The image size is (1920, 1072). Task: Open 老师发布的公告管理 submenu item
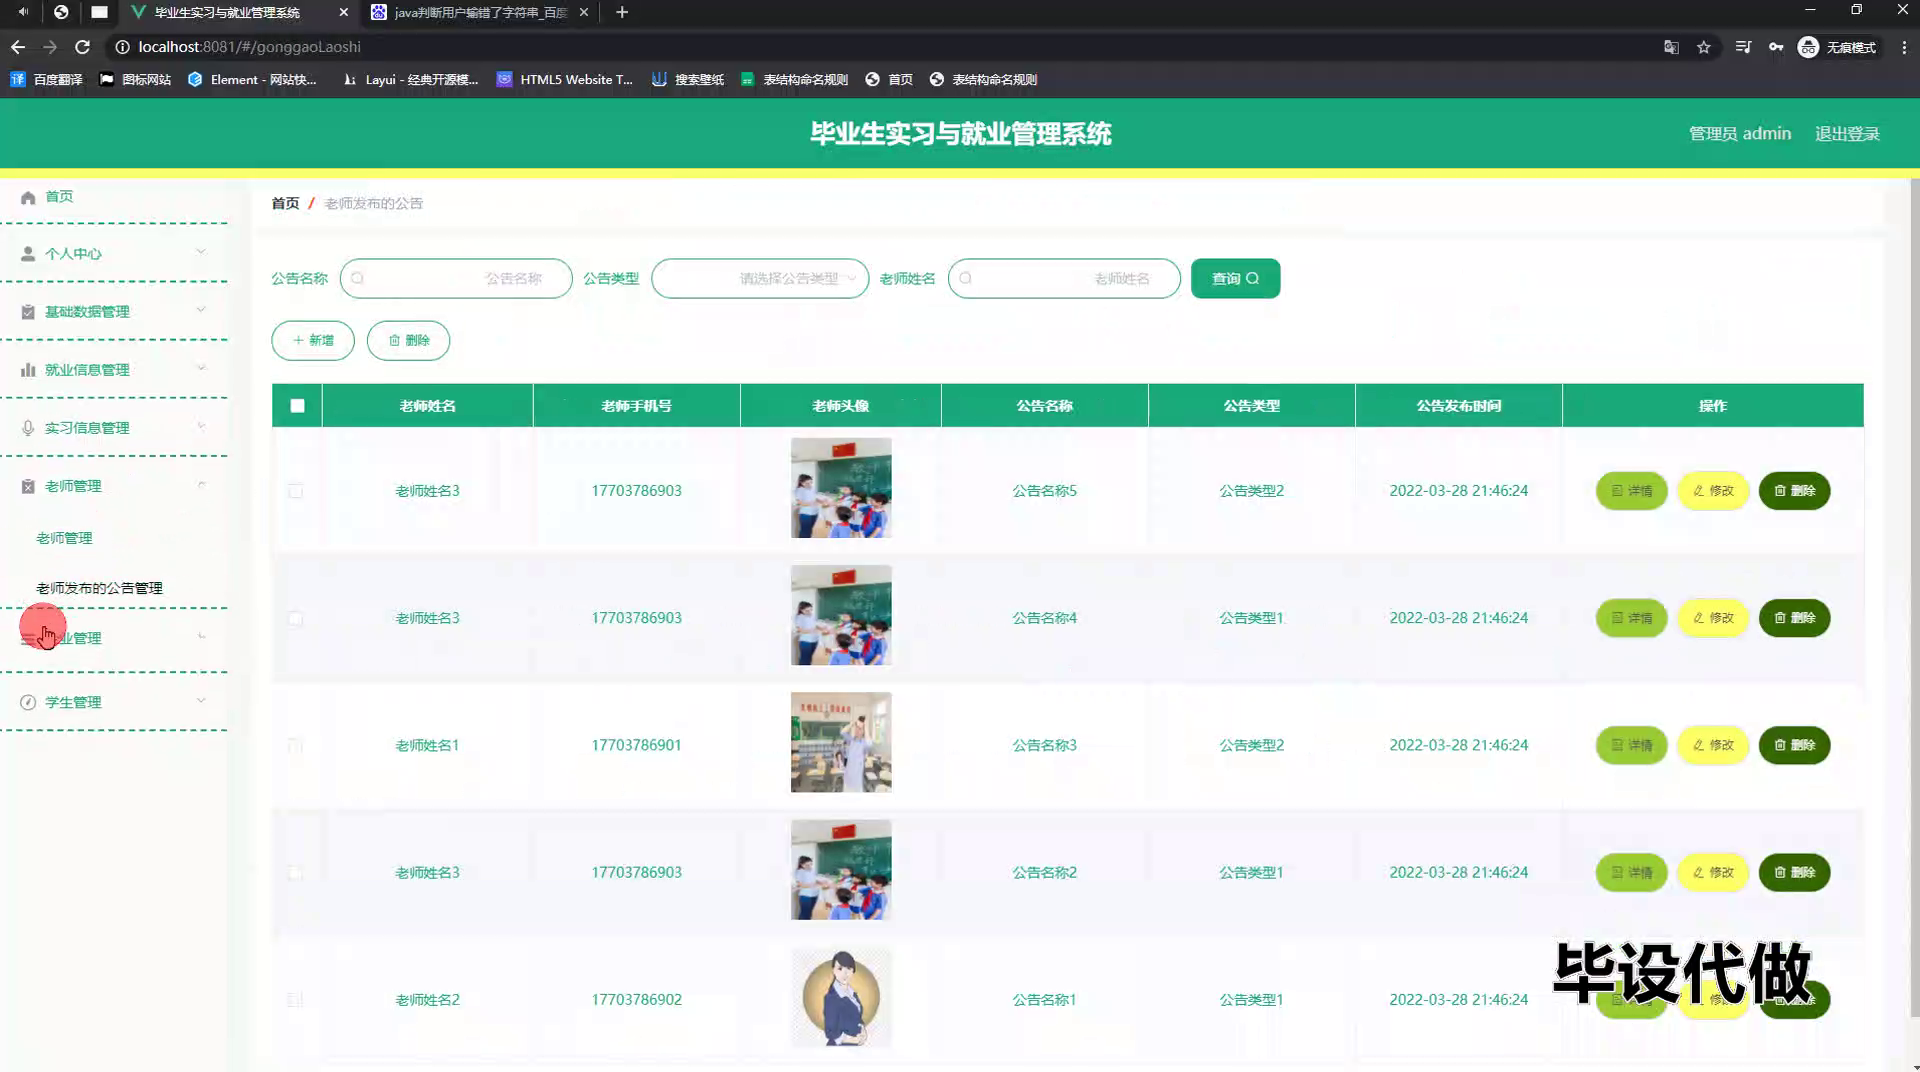99,588
